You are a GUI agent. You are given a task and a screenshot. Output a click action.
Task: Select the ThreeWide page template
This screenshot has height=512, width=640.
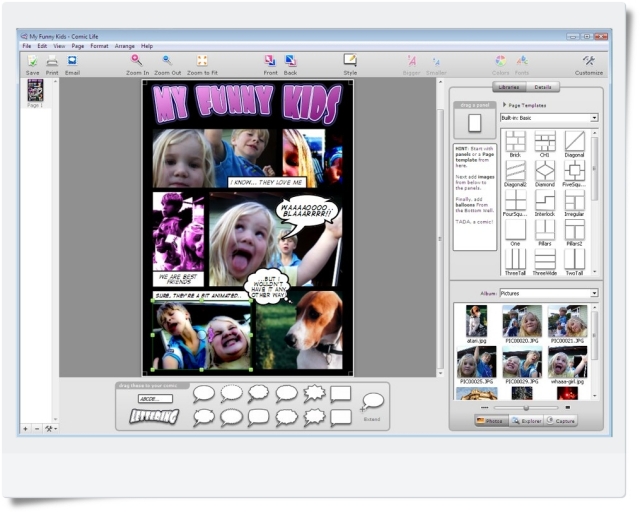[x=545, y=262]
